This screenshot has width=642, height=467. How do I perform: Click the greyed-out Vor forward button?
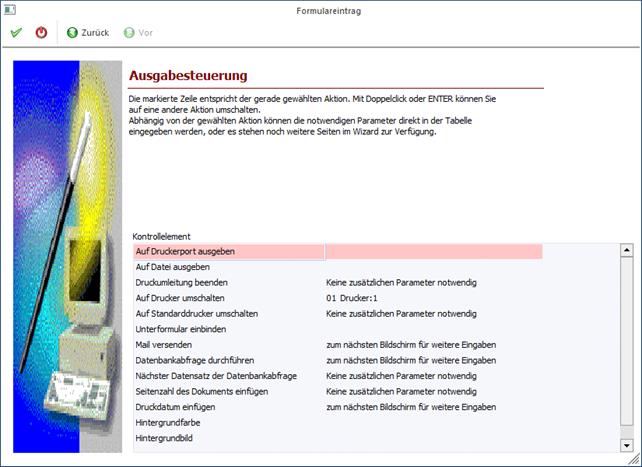138,32
